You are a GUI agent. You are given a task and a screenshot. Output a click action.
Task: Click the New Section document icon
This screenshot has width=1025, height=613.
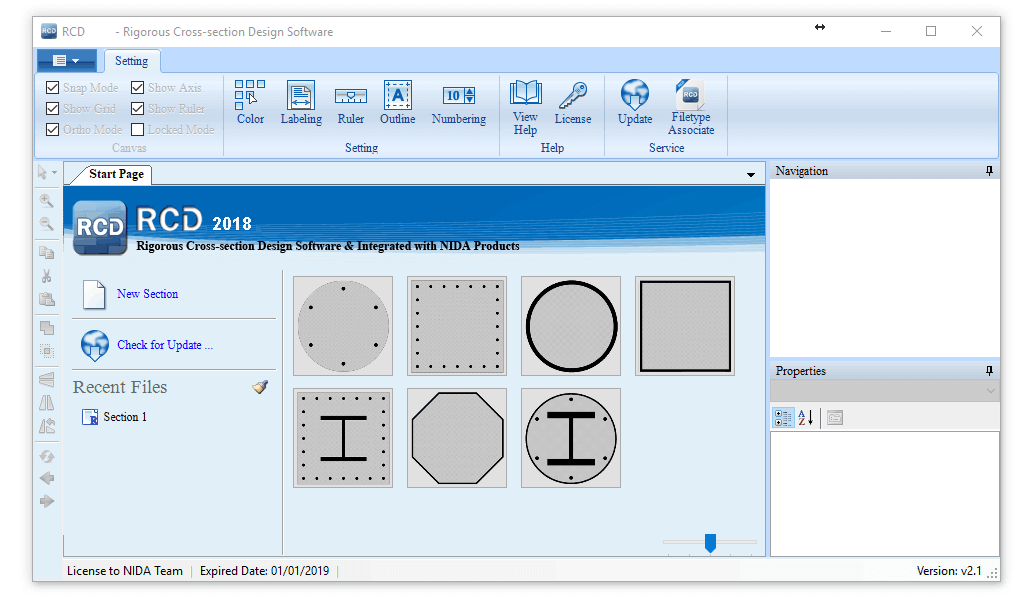[x=94, y=295]
